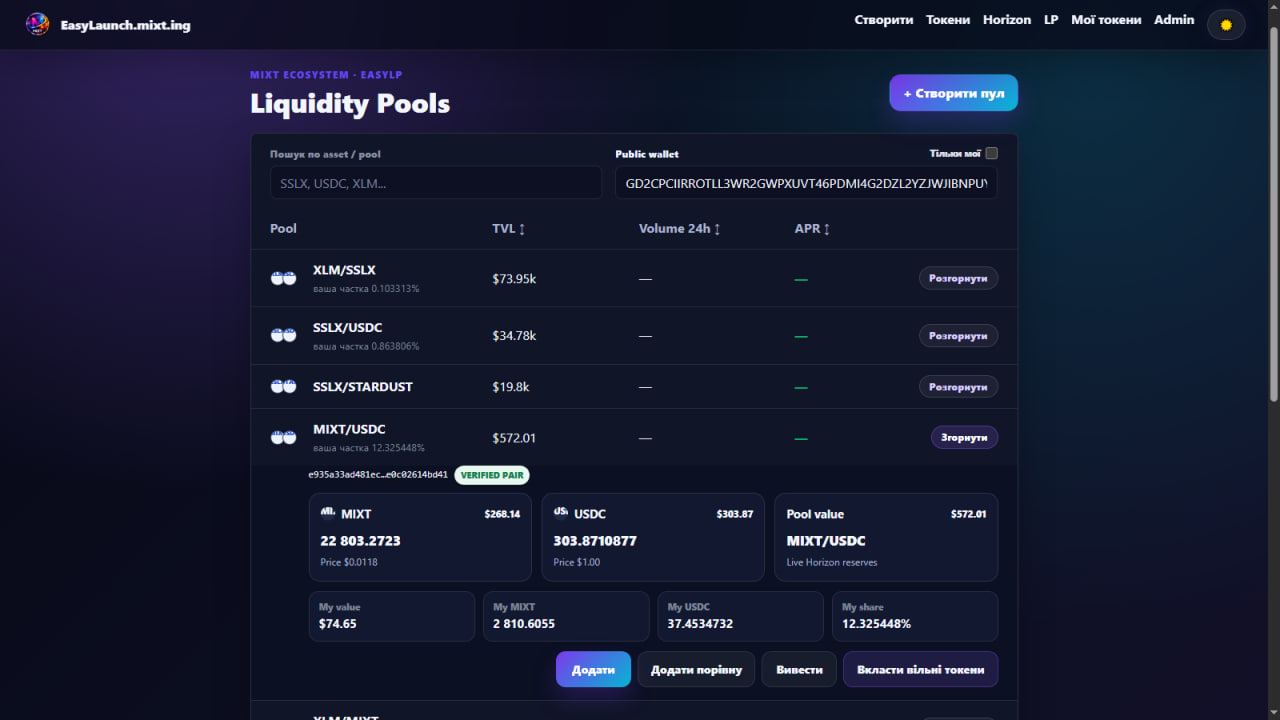This screenshot has width=1280, height=720.
Task: Sort pools by TVL arrow
Action: coord(522,229)
